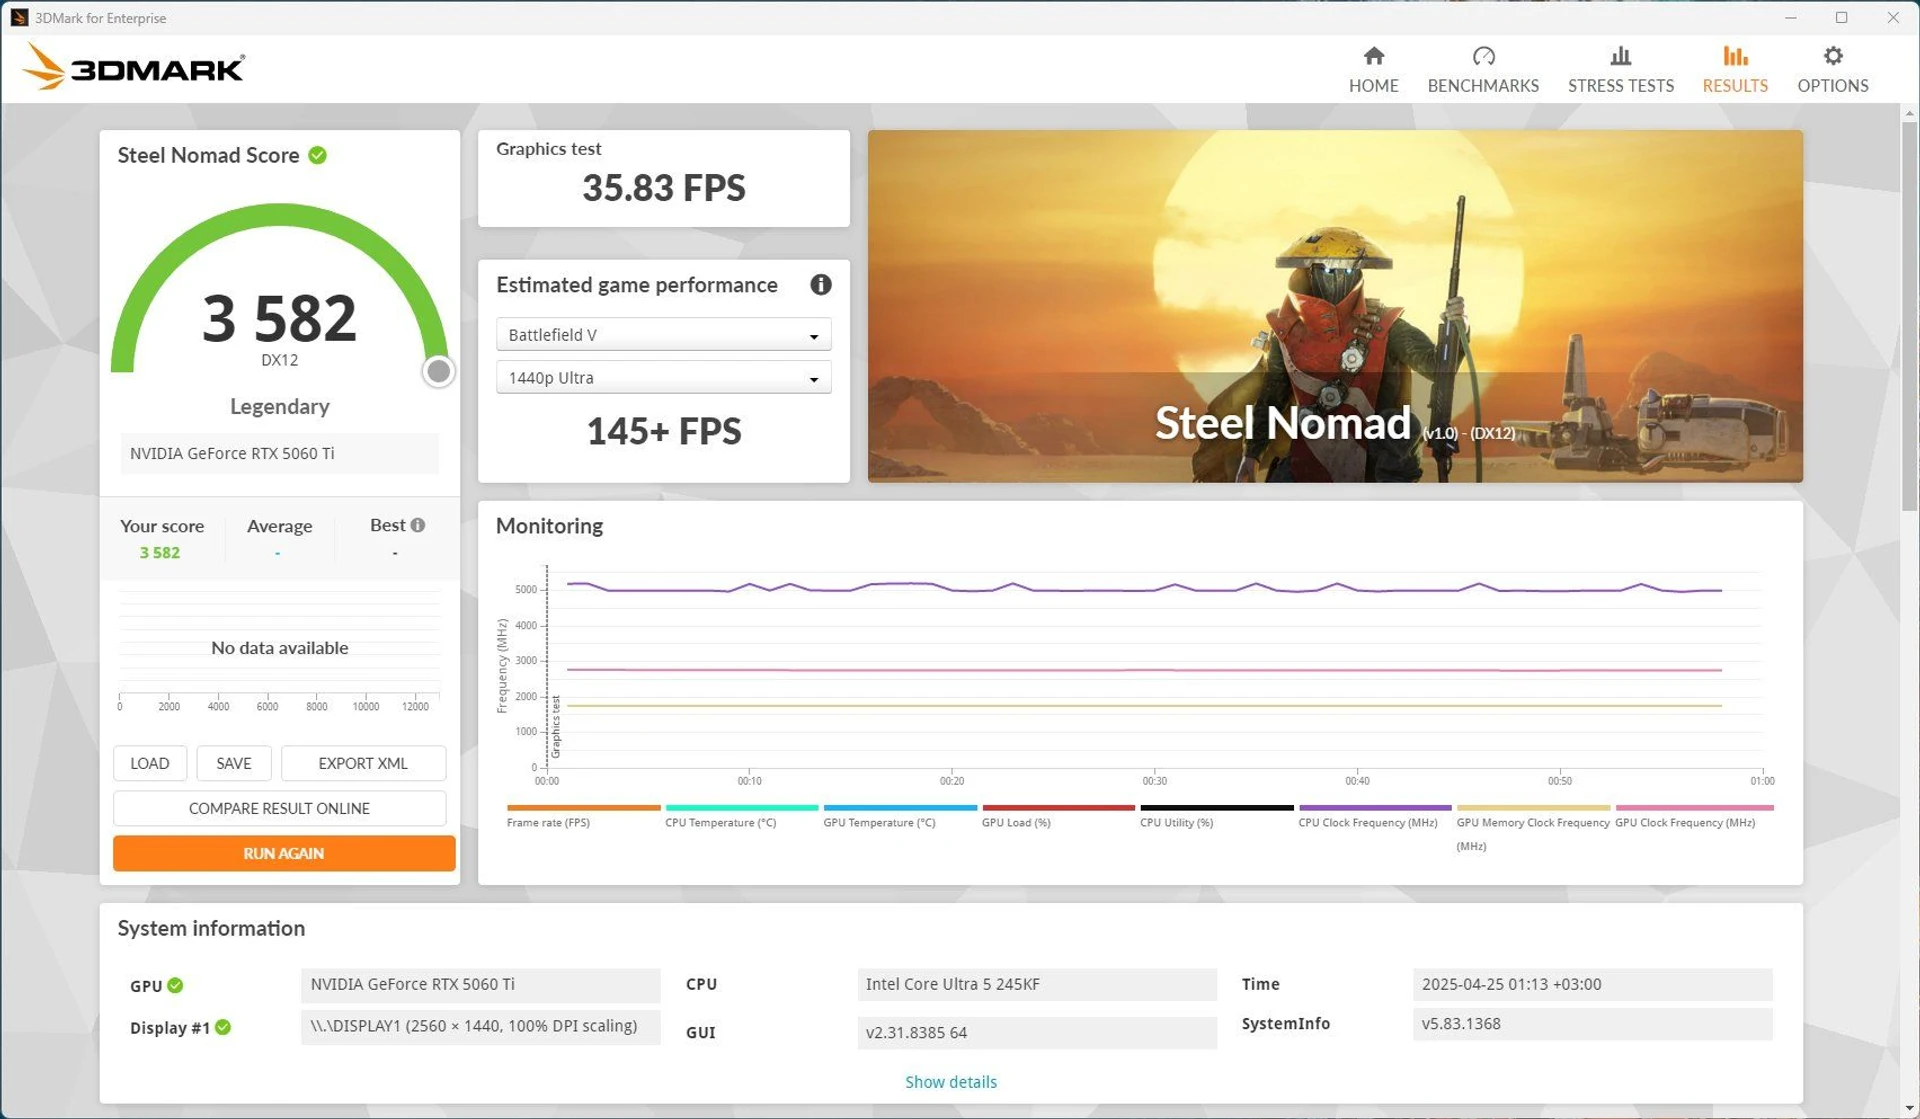Click the No data available chart text
The image size is (1920, 1119).
click(x=279, y=648)
